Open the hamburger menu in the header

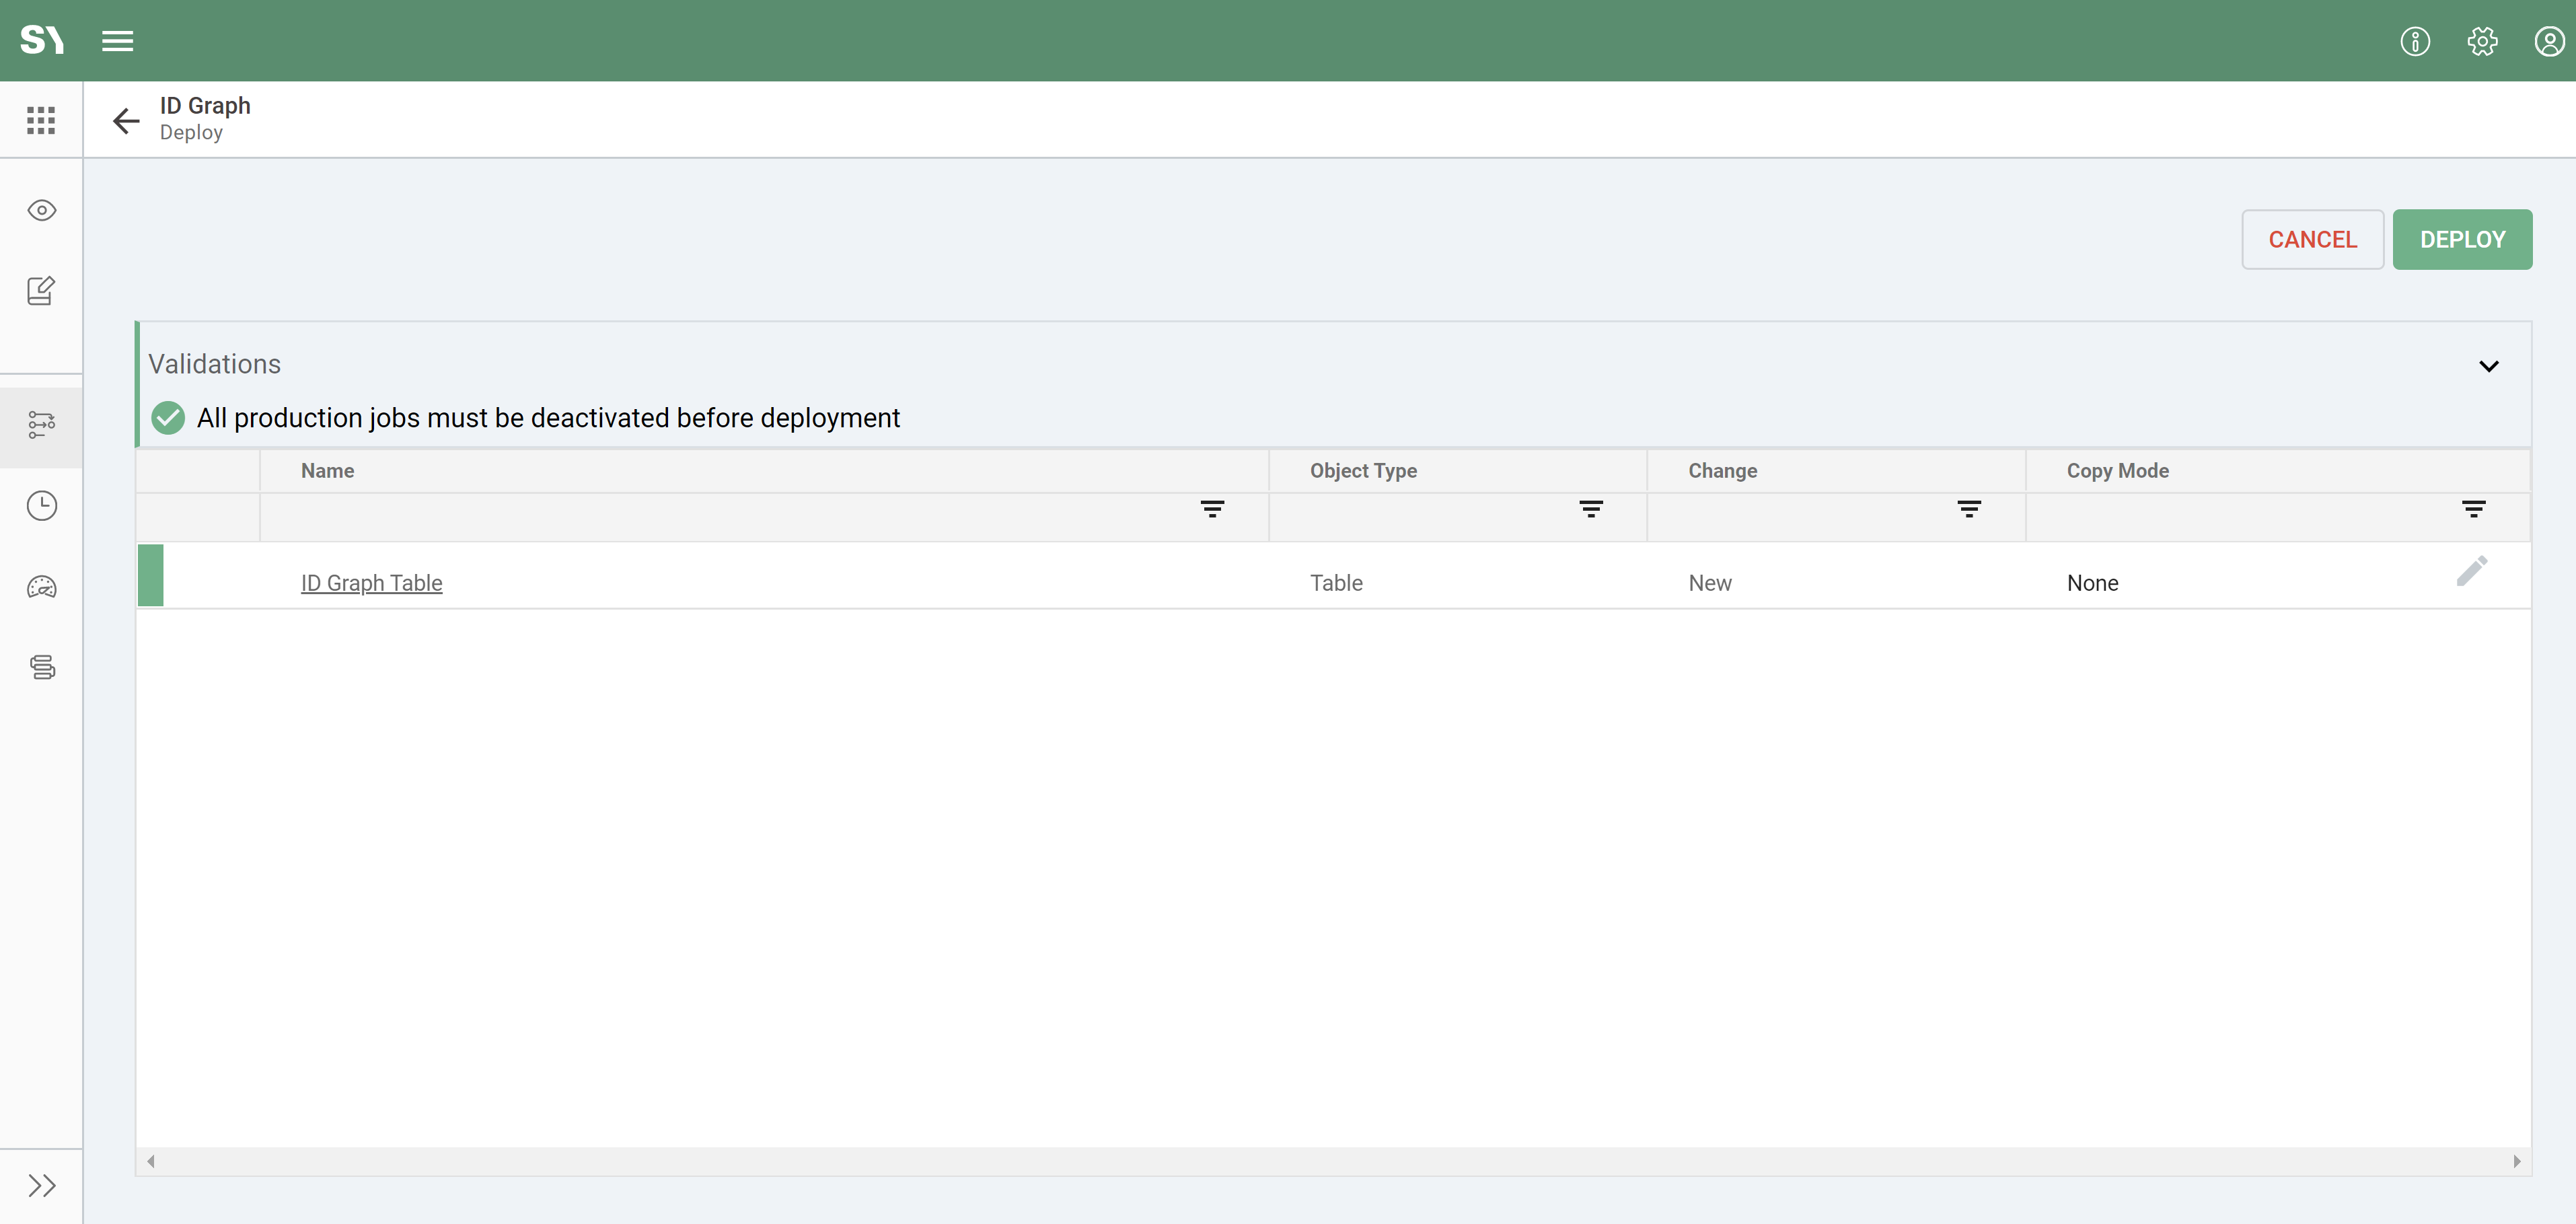(x=117, y=41)
